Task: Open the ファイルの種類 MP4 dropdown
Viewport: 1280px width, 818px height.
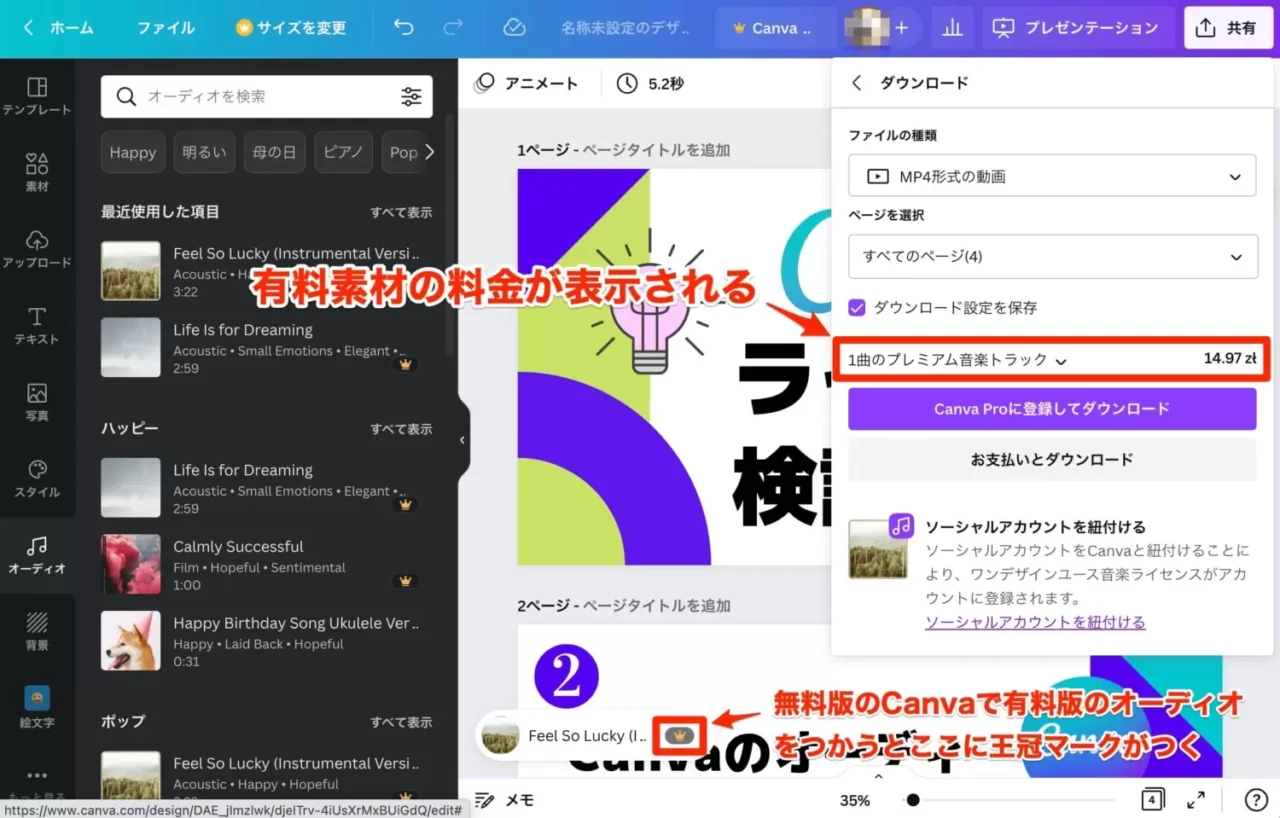Action: [x=1052, y=176]
